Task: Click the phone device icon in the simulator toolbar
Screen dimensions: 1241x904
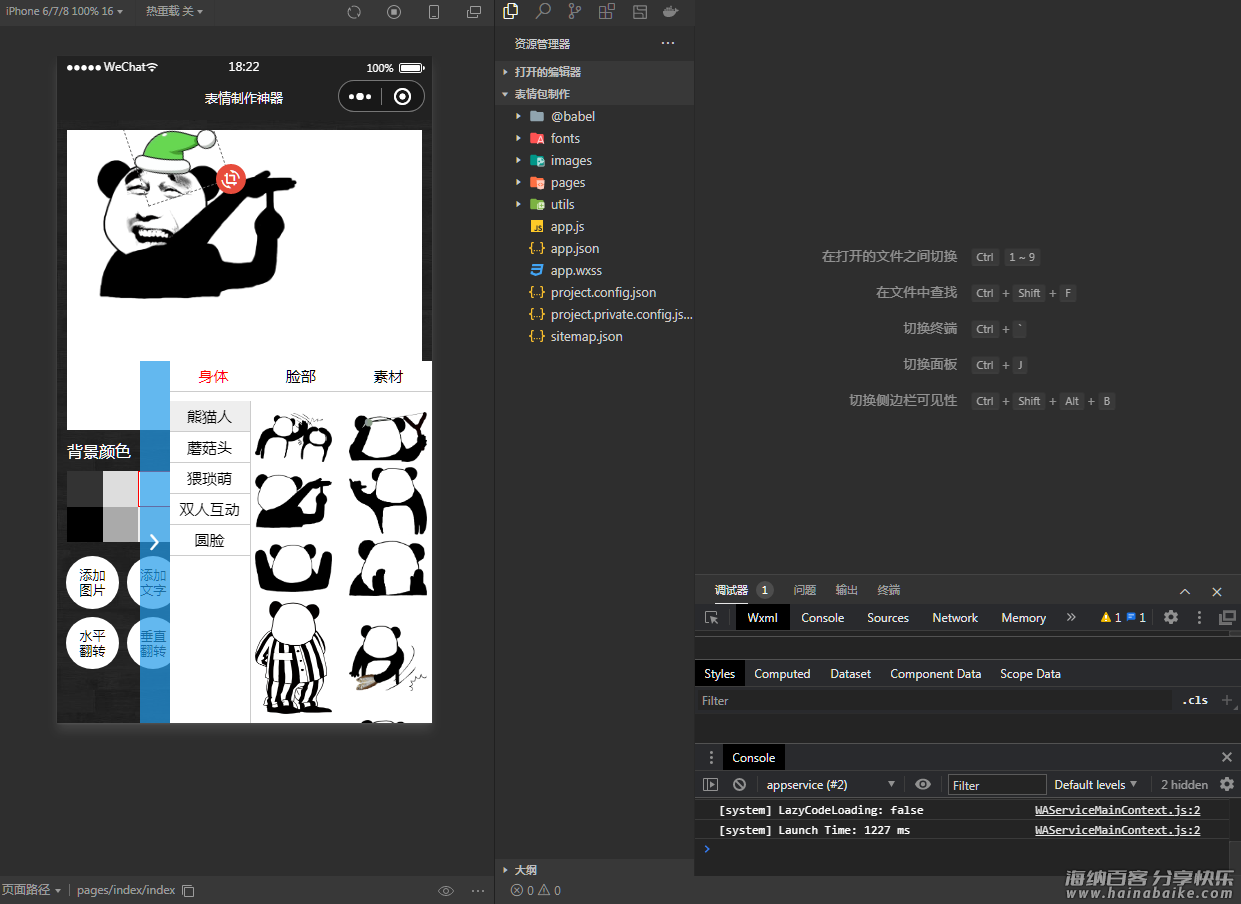Action: [434, 12]
